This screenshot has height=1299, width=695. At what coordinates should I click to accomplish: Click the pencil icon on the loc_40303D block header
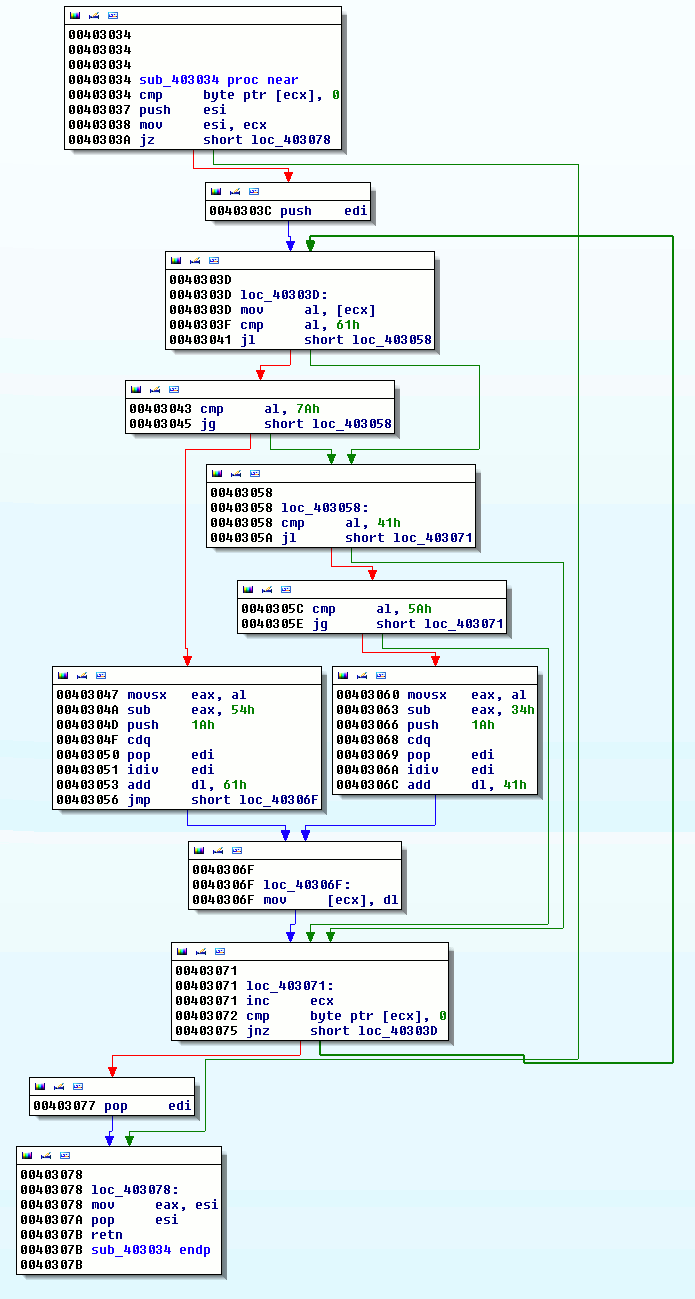(x=195, y=260)
